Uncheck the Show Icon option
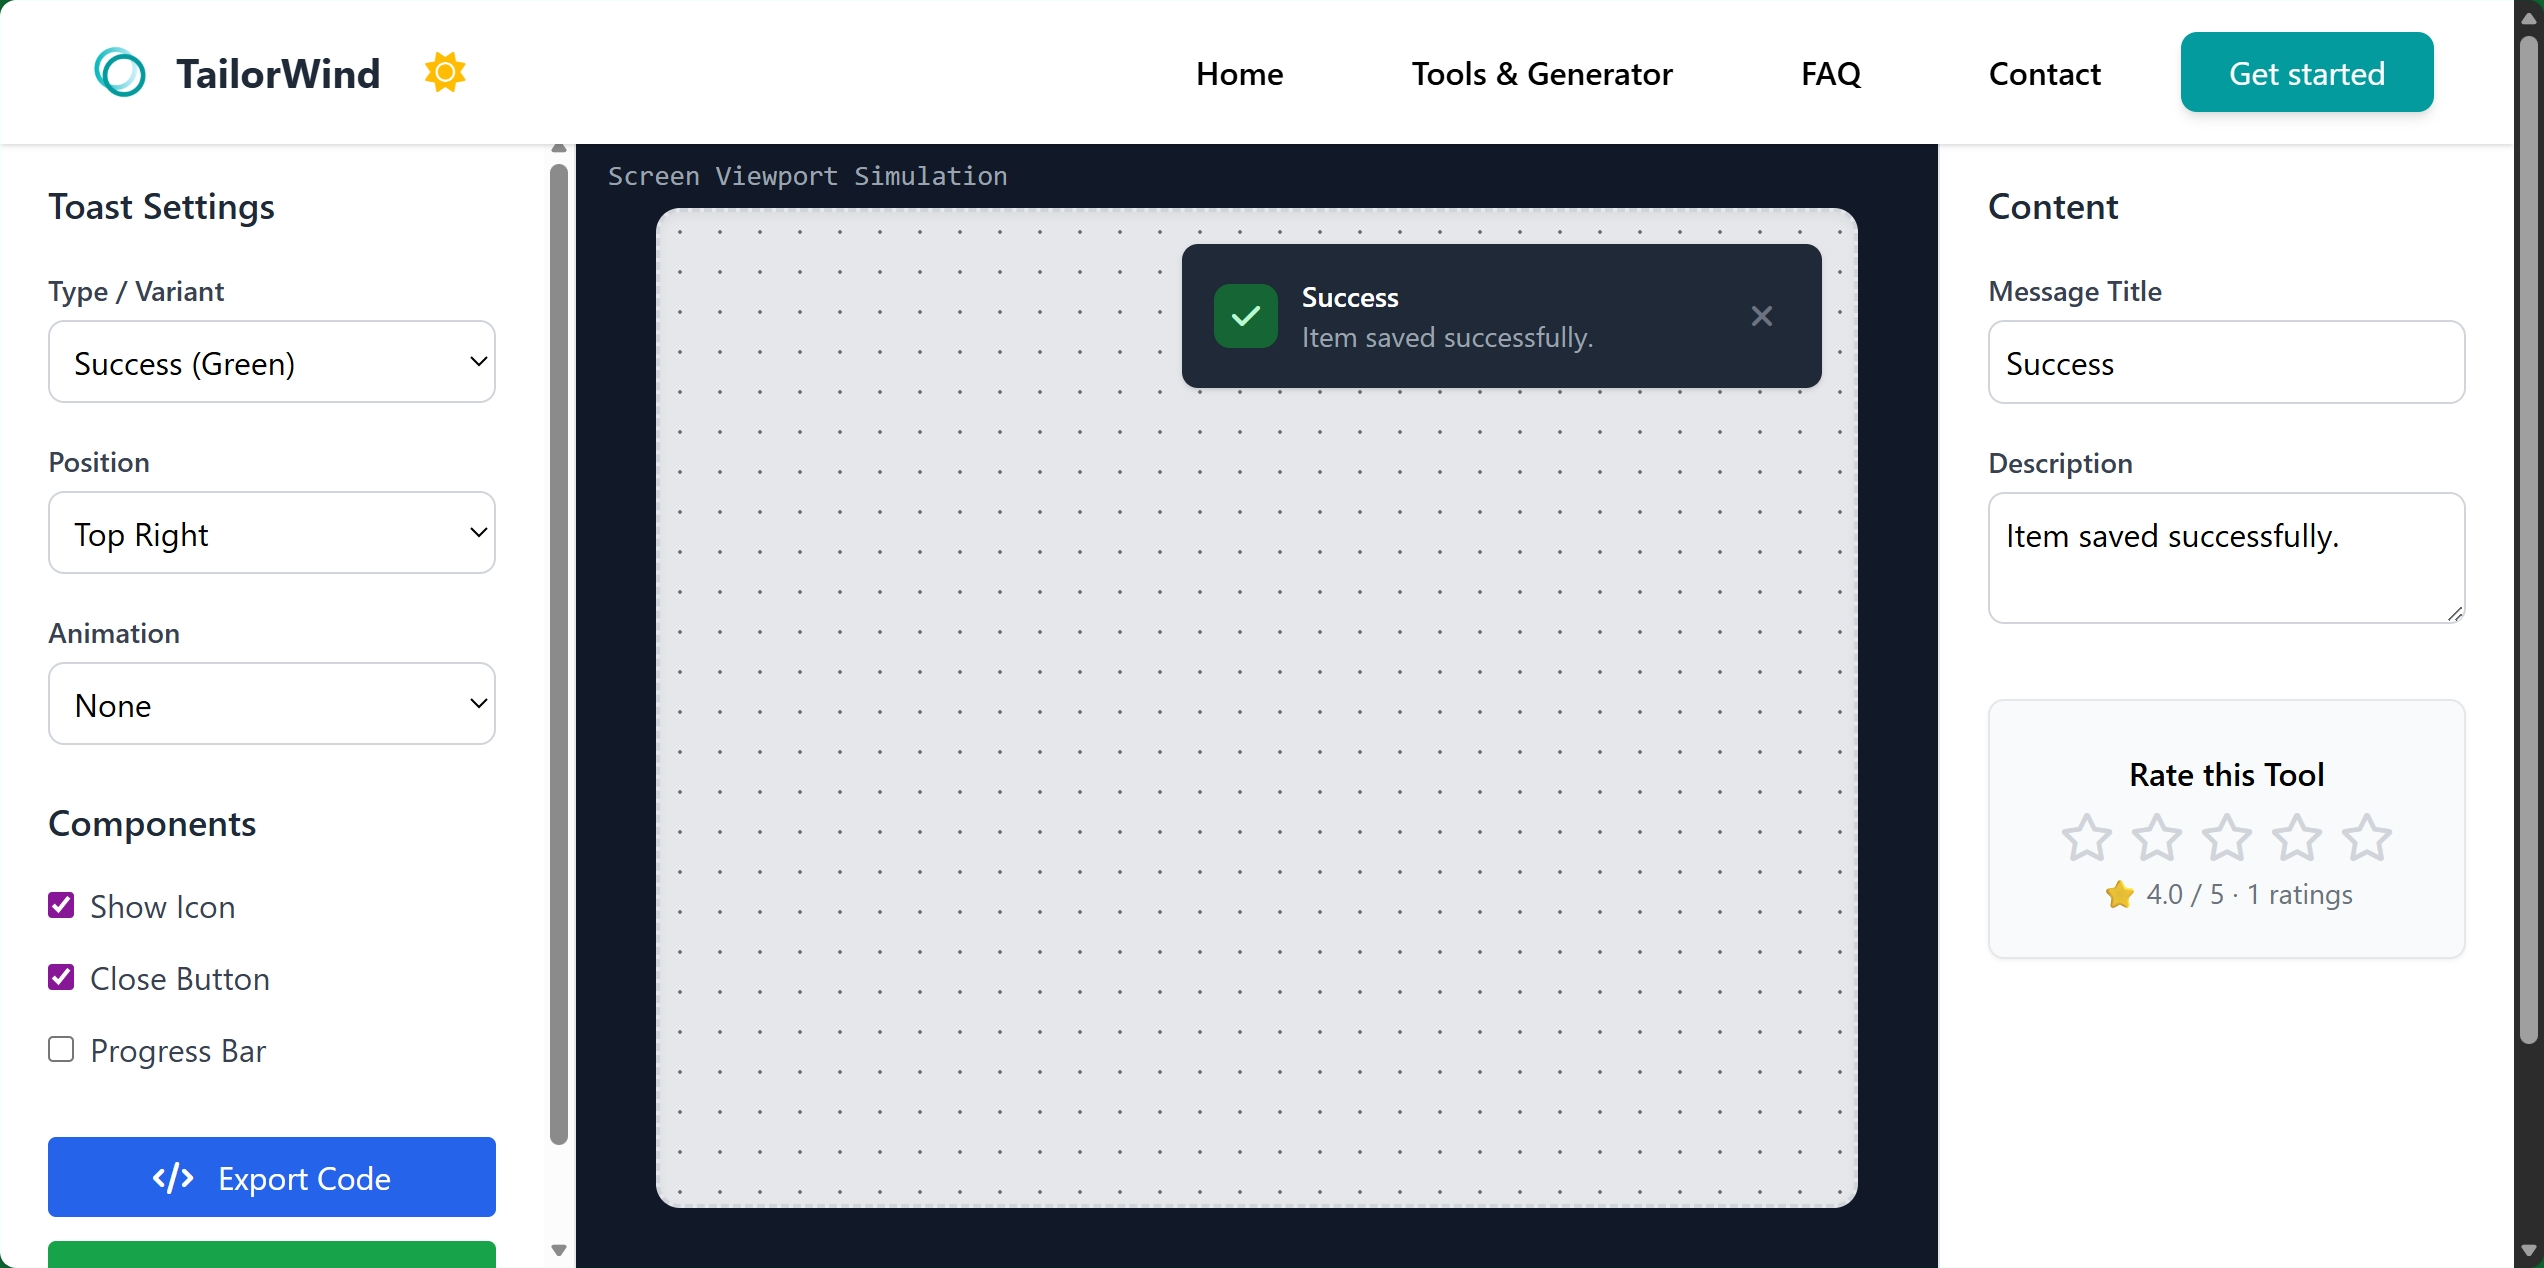 pyautogui.click(x=61, y=904)
